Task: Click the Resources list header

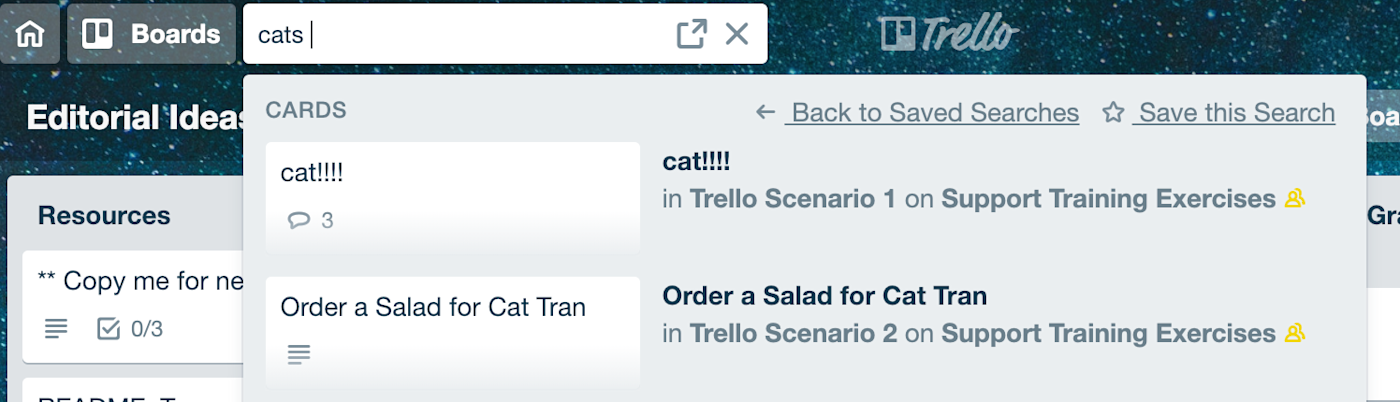Action: 104,215
